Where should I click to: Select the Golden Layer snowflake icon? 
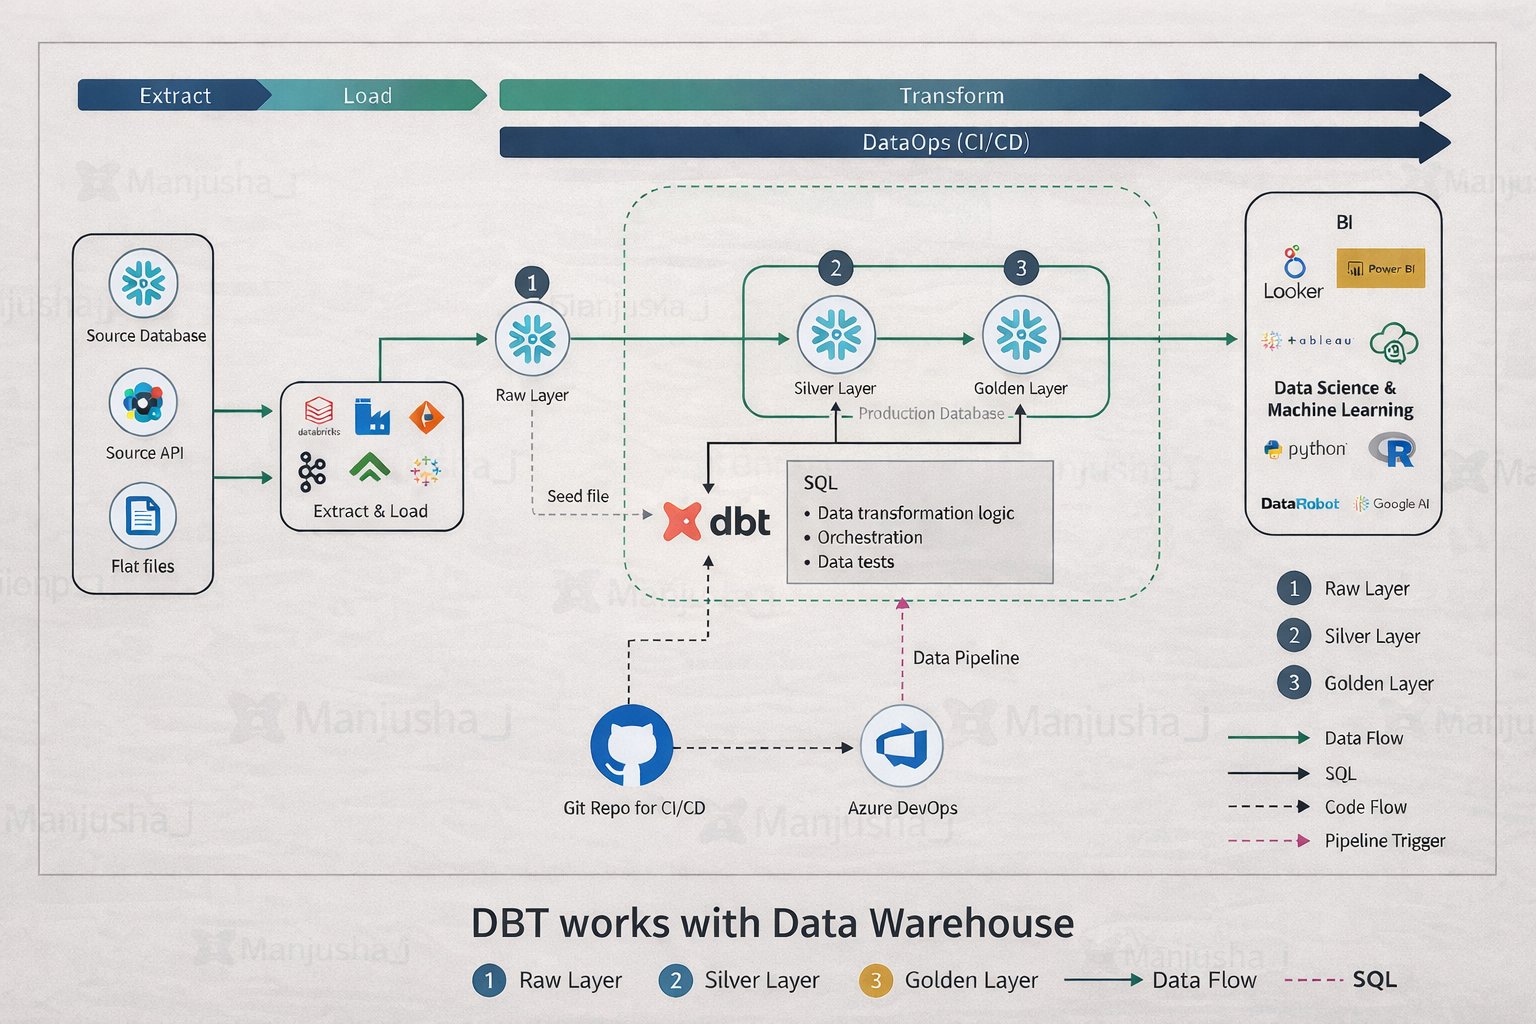tap(1021, 334)
